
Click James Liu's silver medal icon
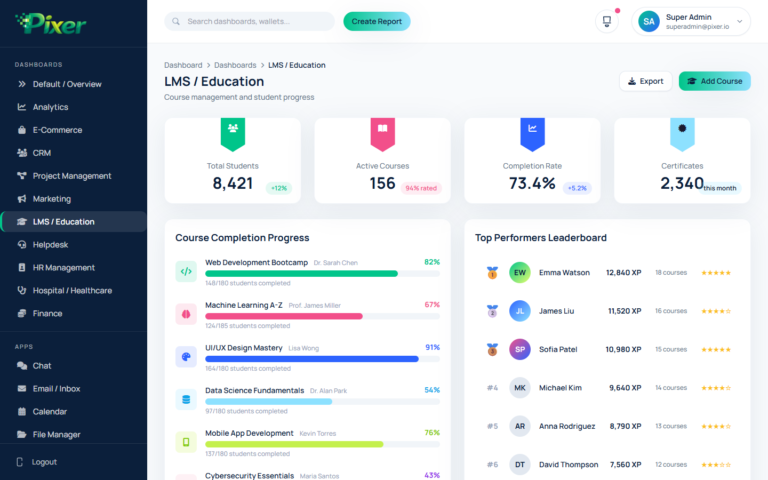pos(492,311)
